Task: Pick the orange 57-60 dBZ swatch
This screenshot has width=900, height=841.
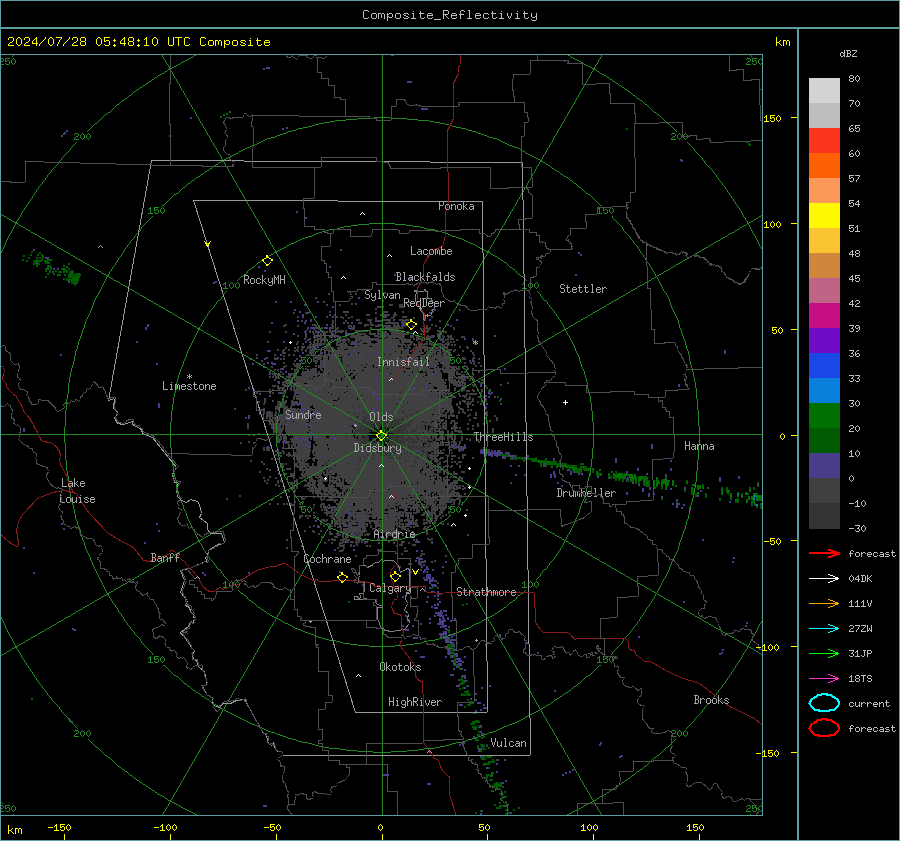Action: (824, 166)
